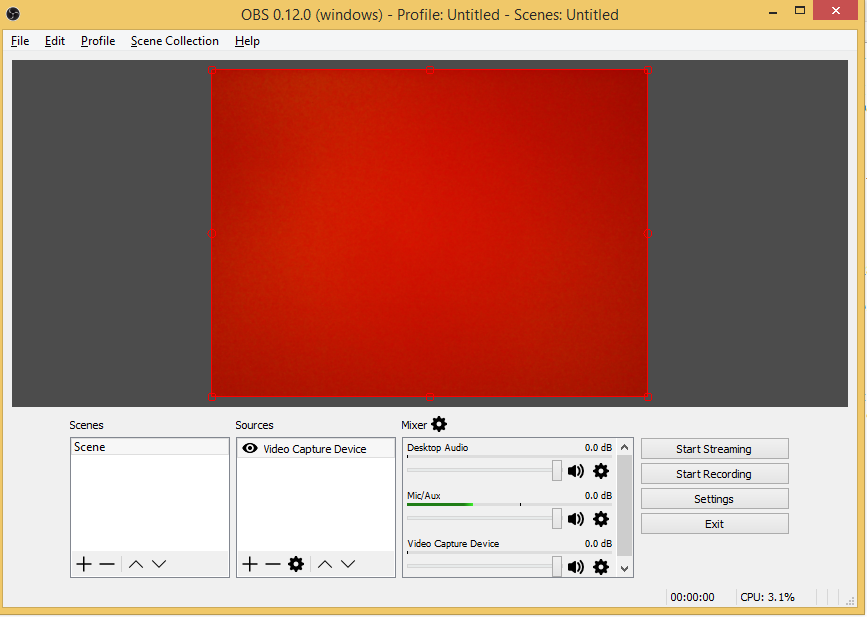
Task: Adjust the Desktop Audio volume slider
Action: [x=557, y=471]
